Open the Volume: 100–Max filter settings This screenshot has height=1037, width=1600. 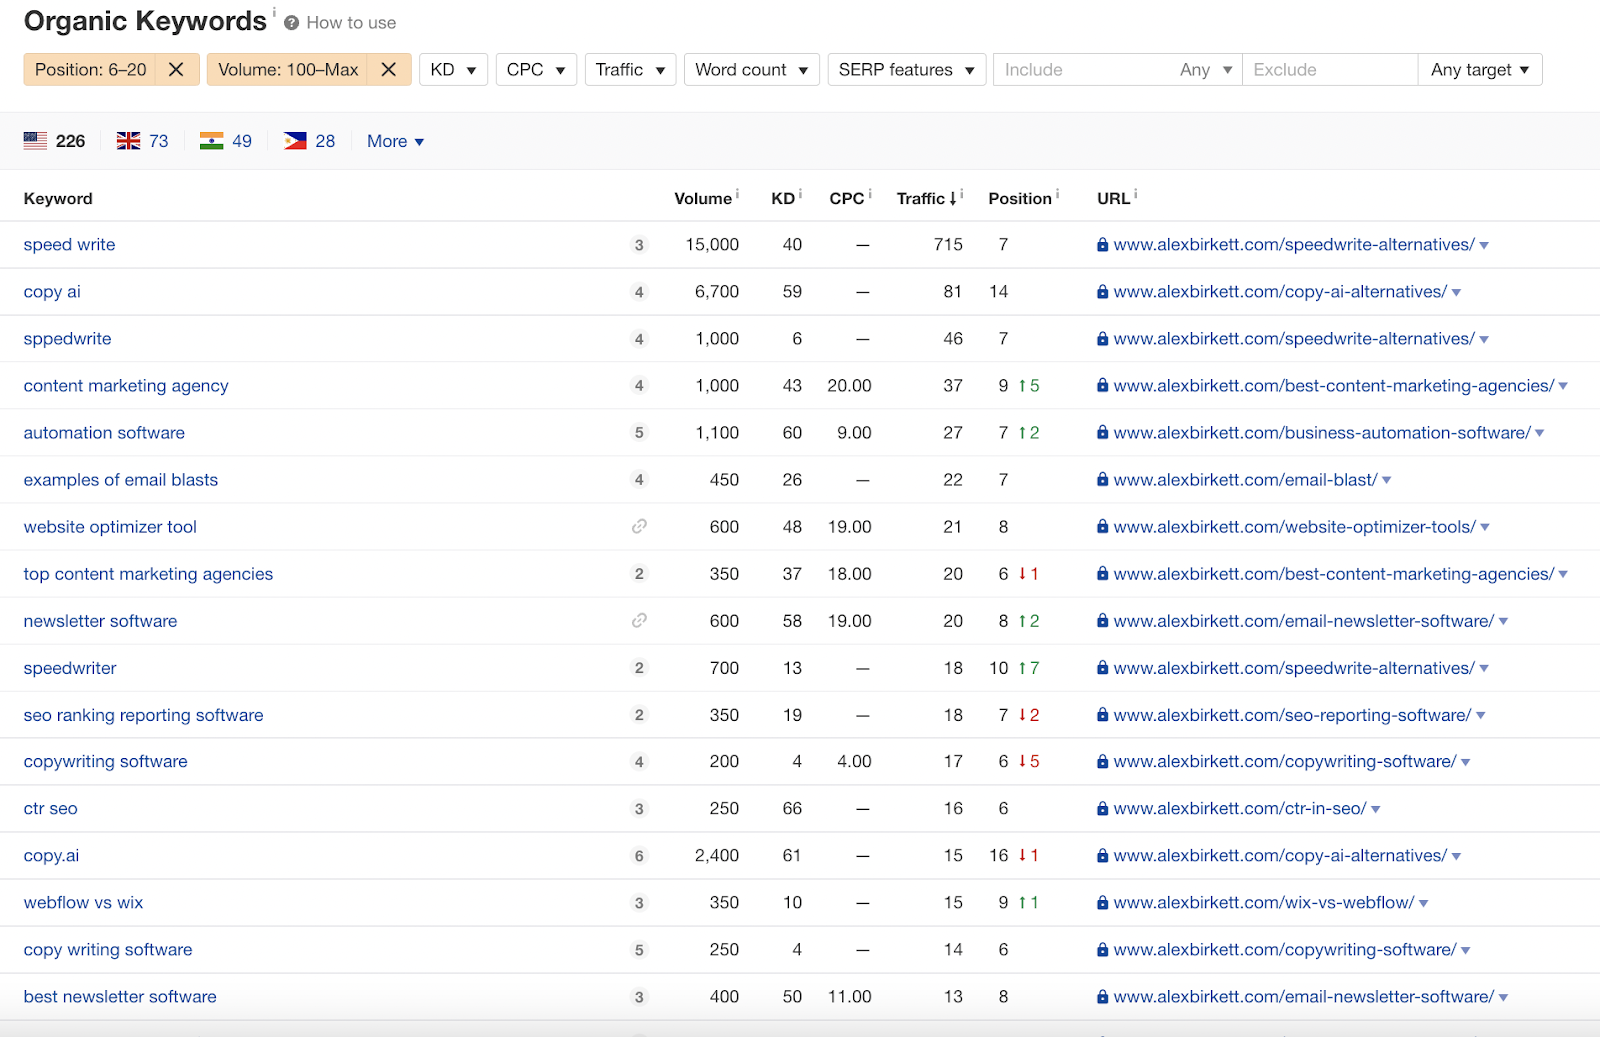pos(288,70)
